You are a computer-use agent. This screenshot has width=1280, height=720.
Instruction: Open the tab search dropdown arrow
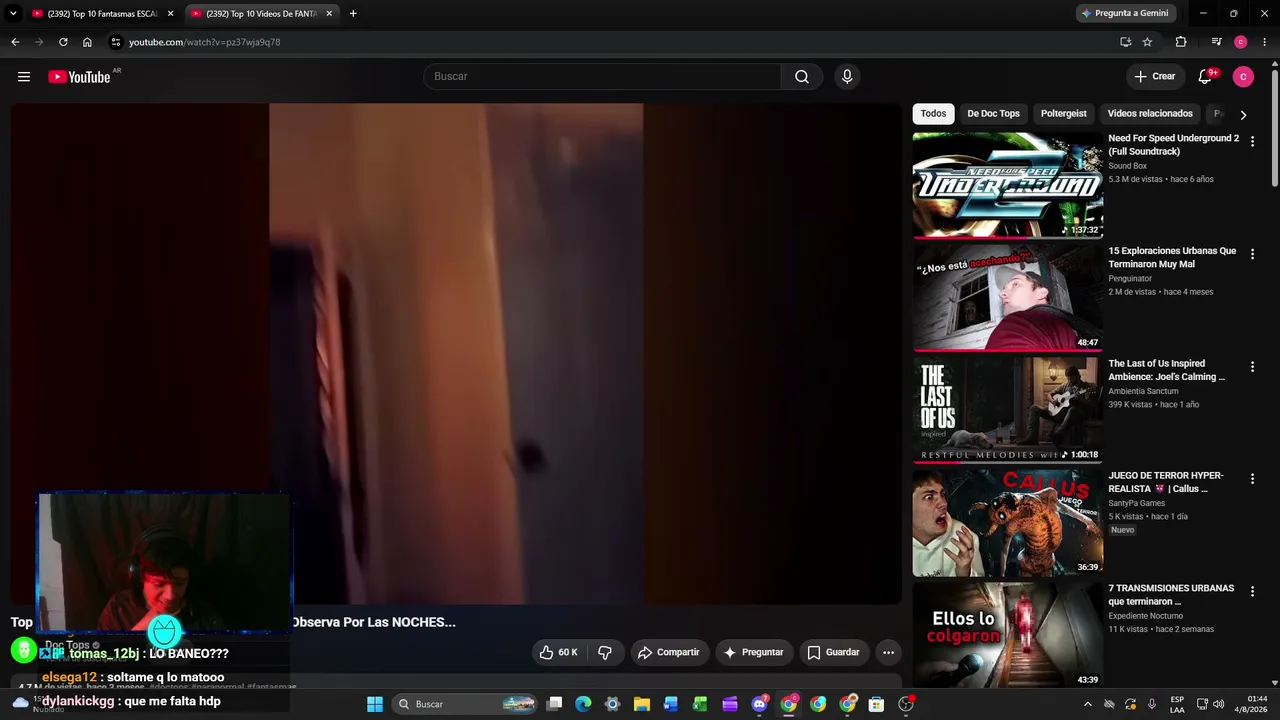(x=13, y=14)
